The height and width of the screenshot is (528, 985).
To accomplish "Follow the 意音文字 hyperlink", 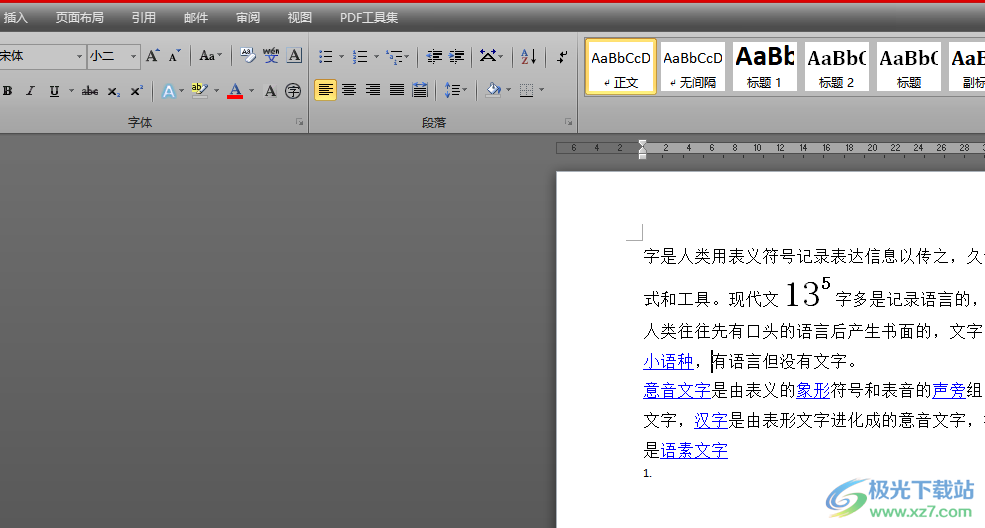I will (677, 391).
